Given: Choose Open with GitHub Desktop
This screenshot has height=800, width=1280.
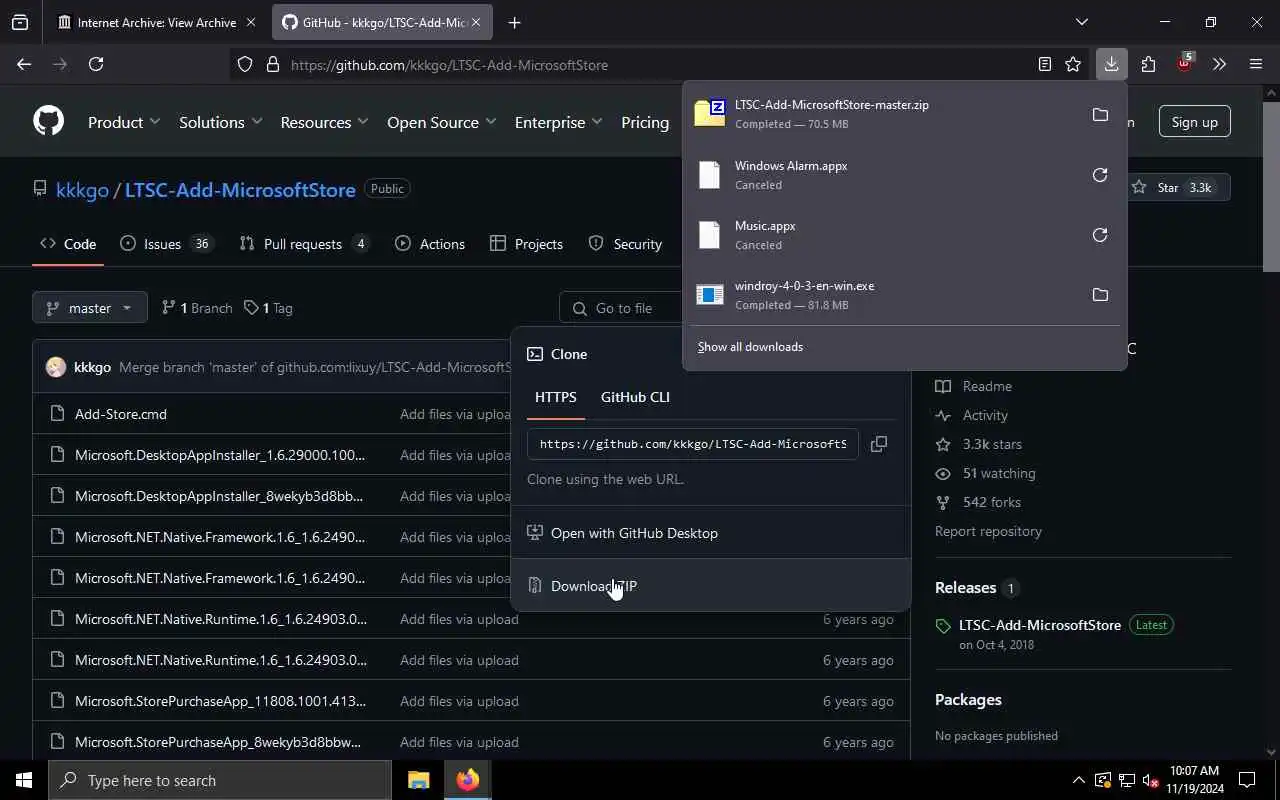Looking at the screenshot, I should click(x=710, y=533).
